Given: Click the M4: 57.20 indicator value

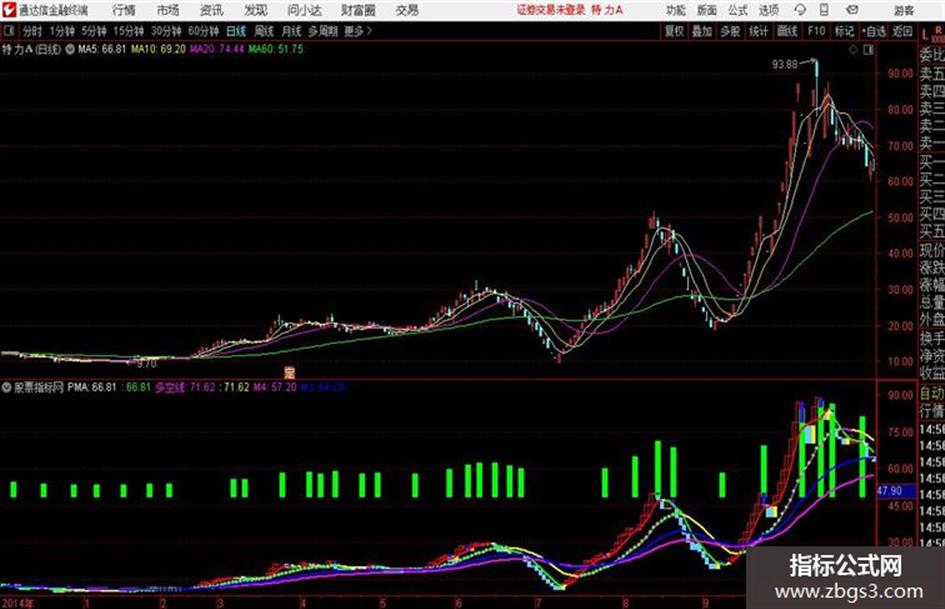Looking at the screenshot, I should pyautogui.click(x=275, y=387).
